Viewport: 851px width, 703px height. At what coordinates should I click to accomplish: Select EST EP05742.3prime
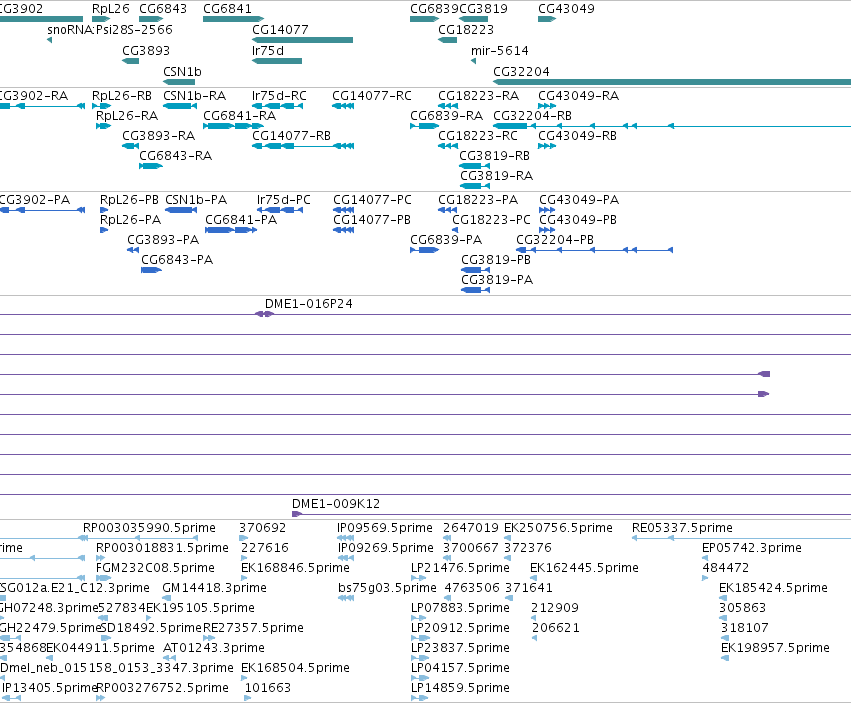click(752, 548)
